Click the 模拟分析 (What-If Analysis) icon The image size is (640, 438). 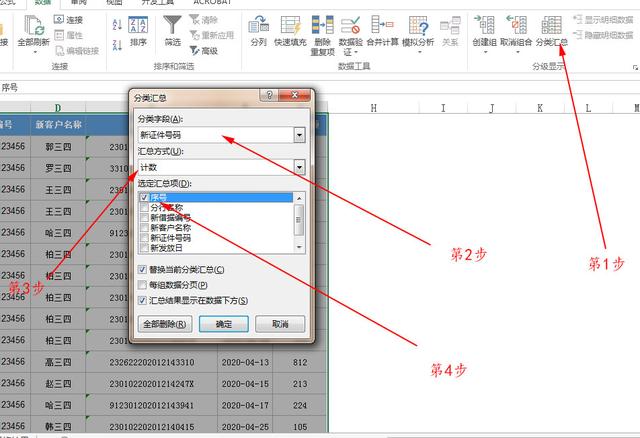418,25
